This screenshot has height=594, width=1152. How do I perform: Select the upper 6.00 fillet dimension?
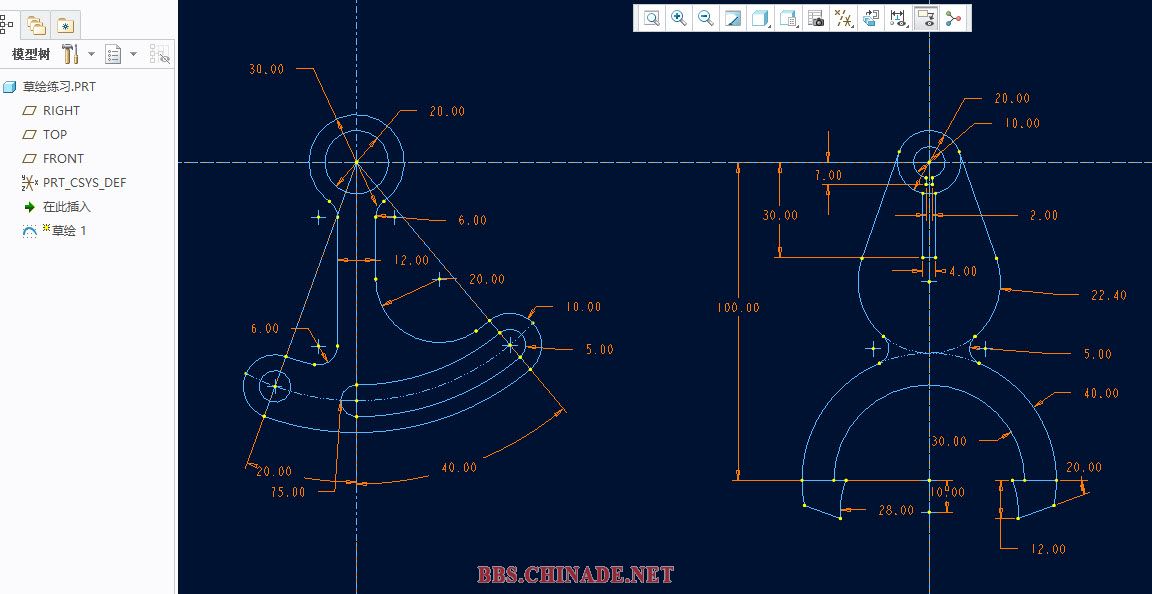click(x=472, y=221)
